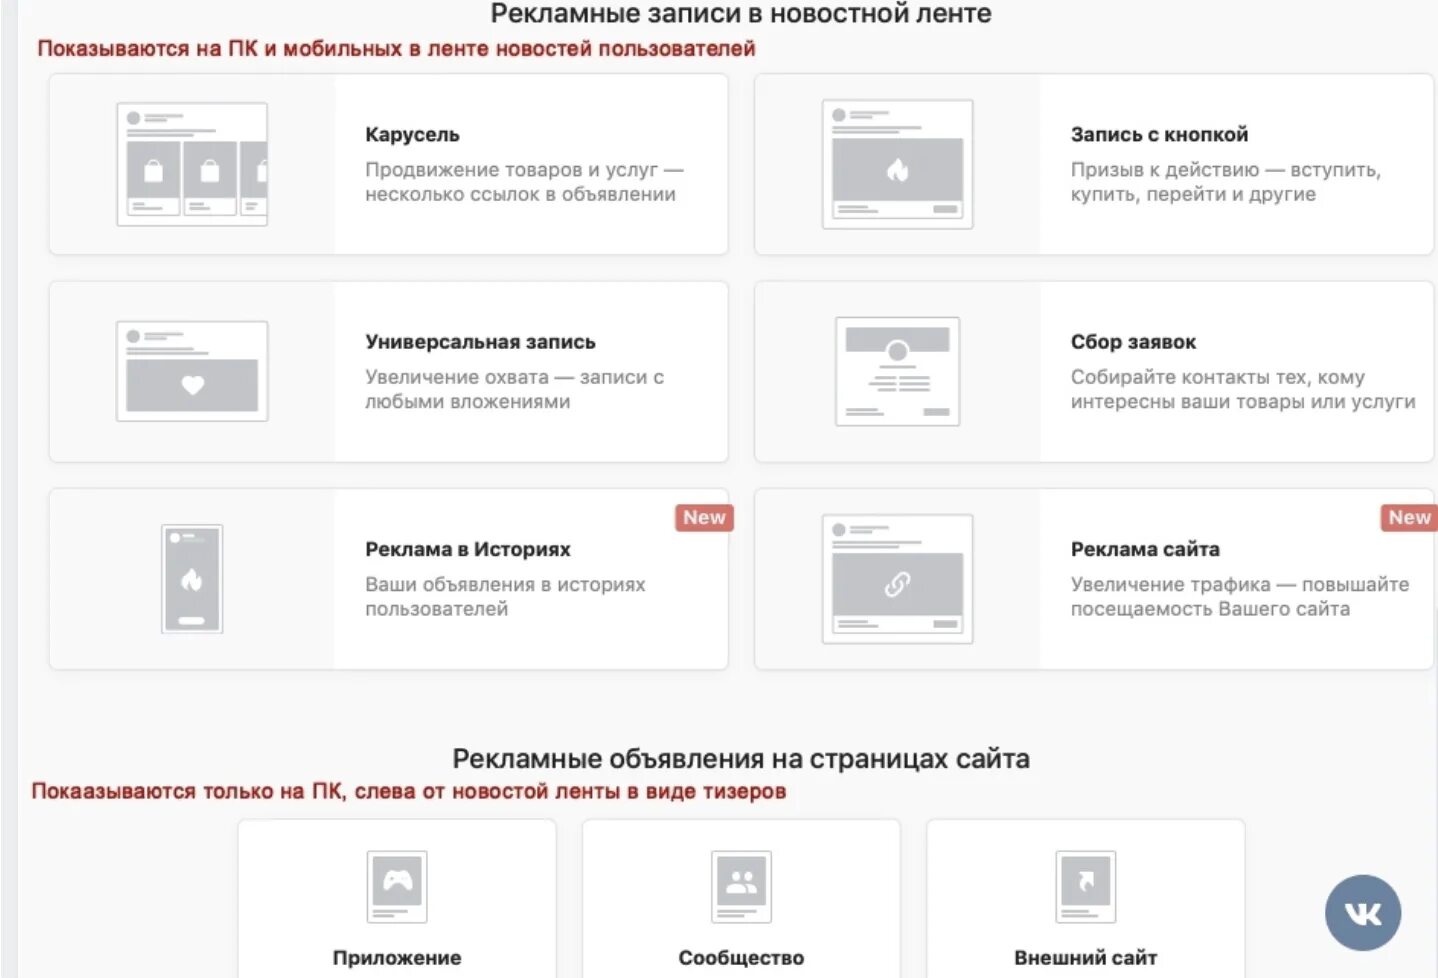The height and width of the screenshot is (978, 1438).
Task: Select the Приложение label
Action: [397, 958]
